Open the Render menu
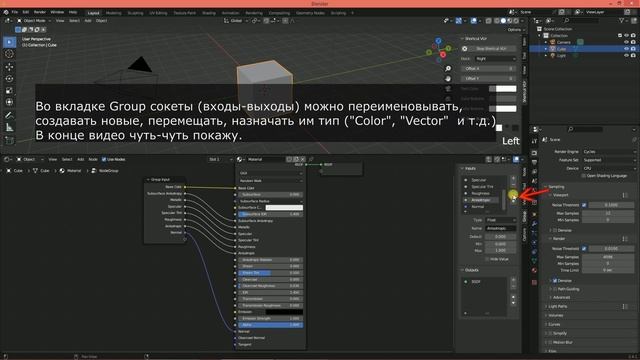 tap(40, 12)
